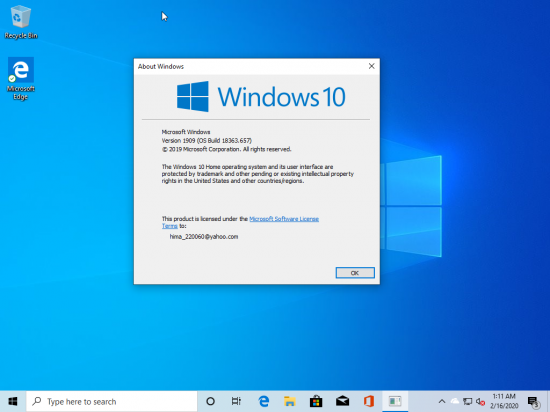Open the Recycle Bin desktop icon
The width and height of the screenshot is (550, 412).
pos(21,22)
